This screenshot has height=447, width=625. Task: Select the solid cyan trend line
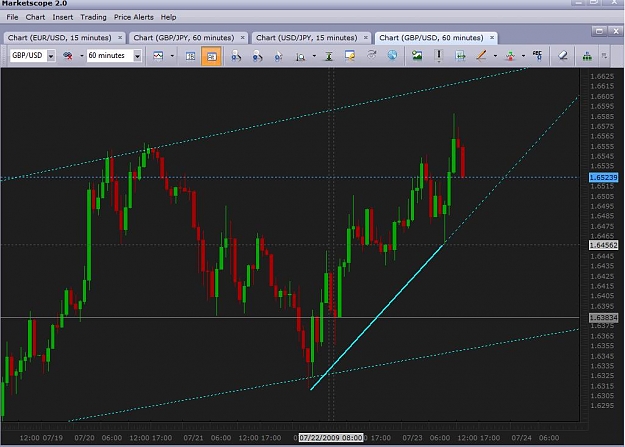[x=377, y=317]
